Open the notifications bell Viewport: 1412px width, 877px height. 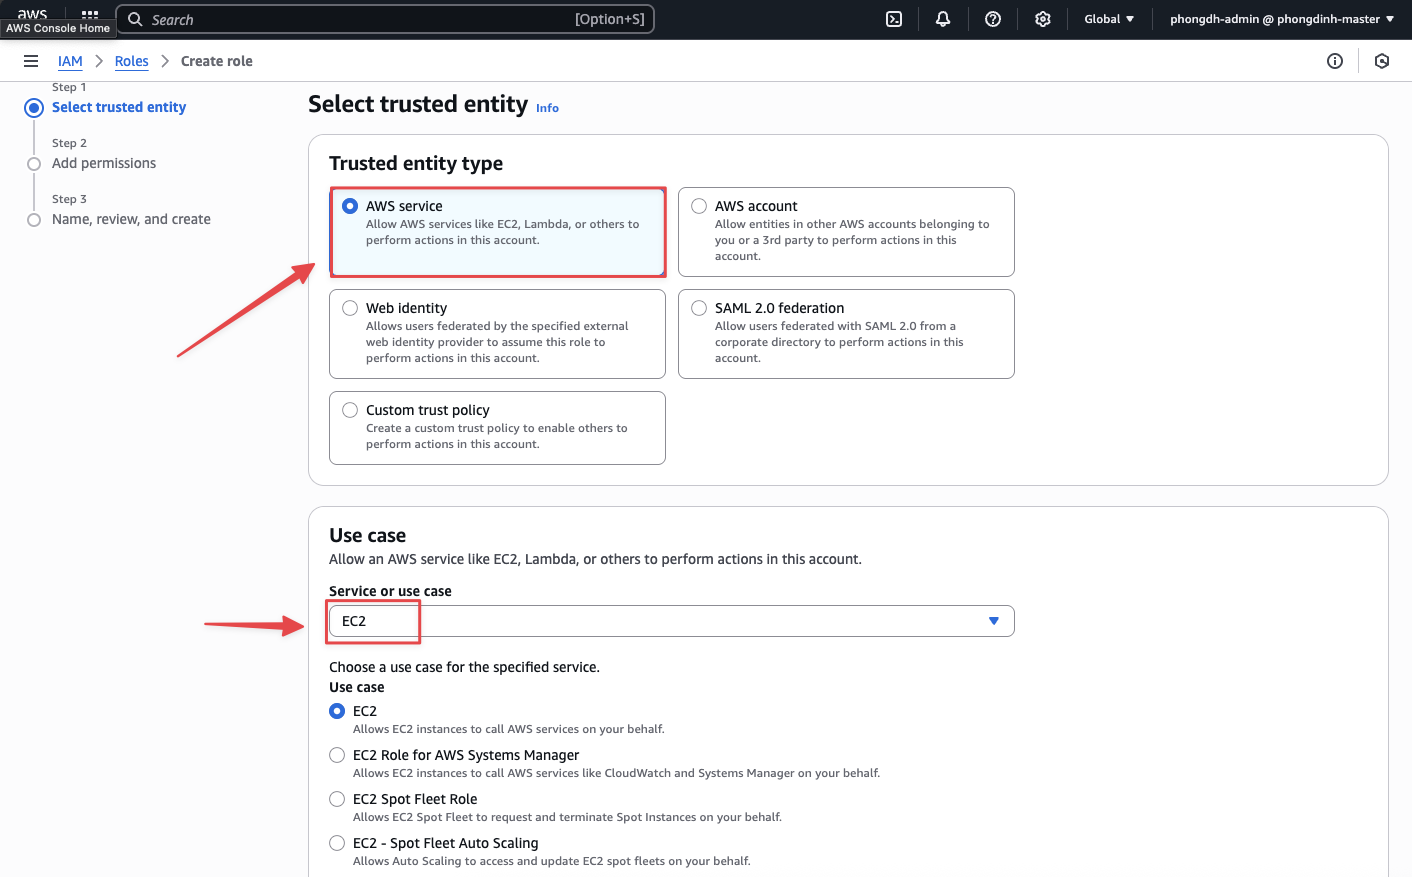pos(943,19)
